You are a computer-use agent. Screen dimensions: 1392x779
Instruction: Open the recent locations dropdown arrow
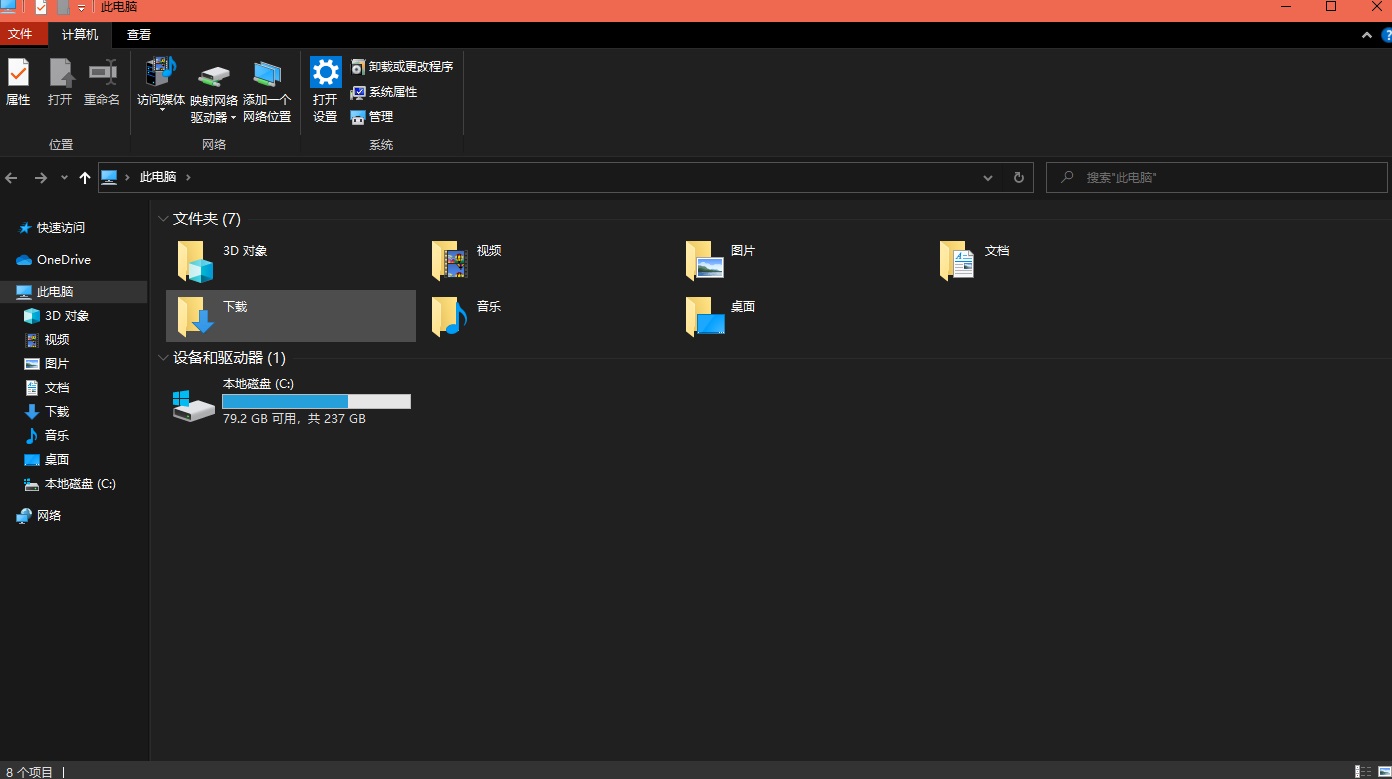click(x=65, y=178)
